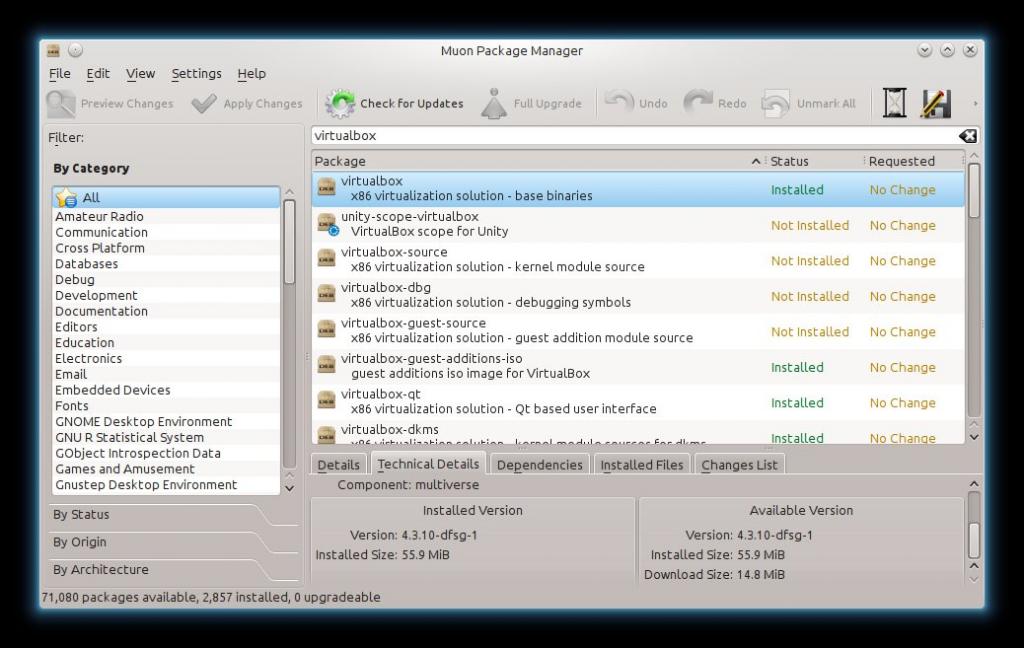Viewport: 1024px width, 648px height.
Task: Expand the By Architecture filter section
Action: point(100,570)
